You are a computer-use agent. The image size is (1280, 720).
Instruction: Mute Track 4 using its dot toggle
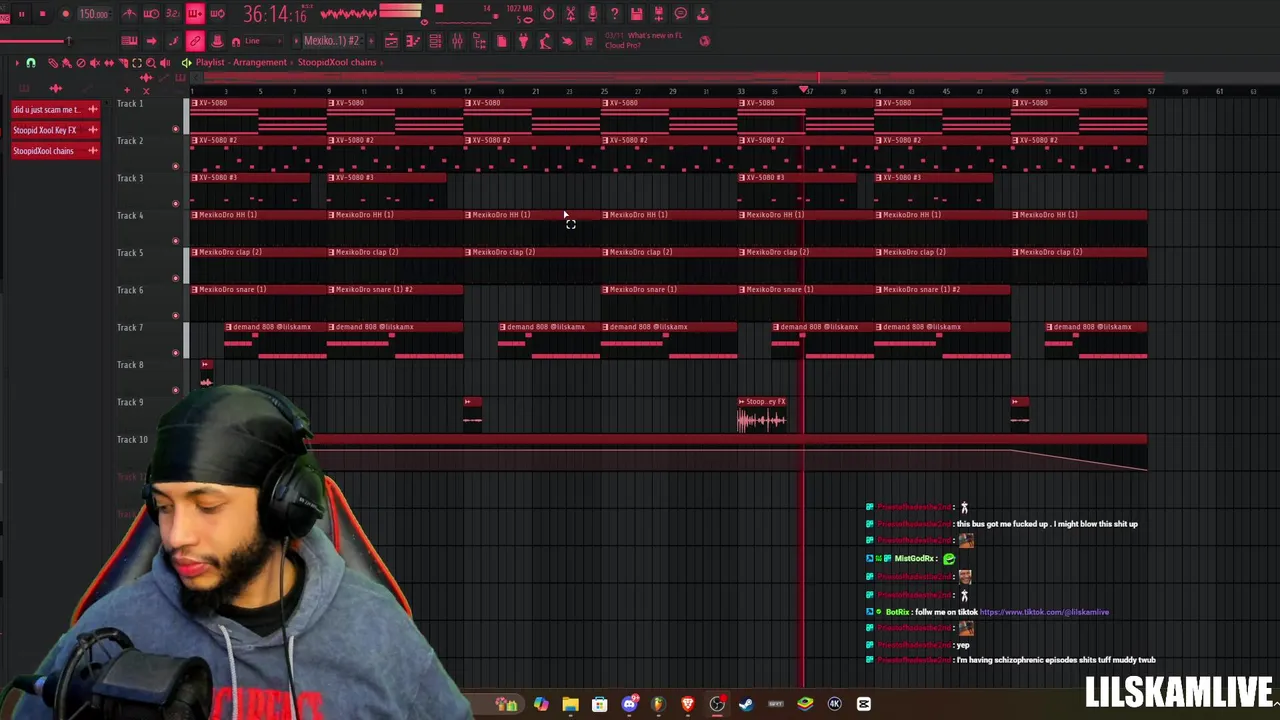click(176, 241)
